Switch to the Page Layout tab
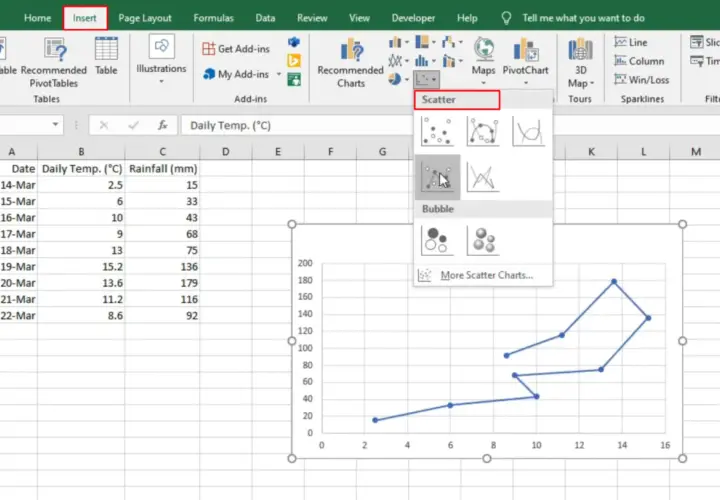The width and height of the screenshot is (720, 500). coord(145,18)
